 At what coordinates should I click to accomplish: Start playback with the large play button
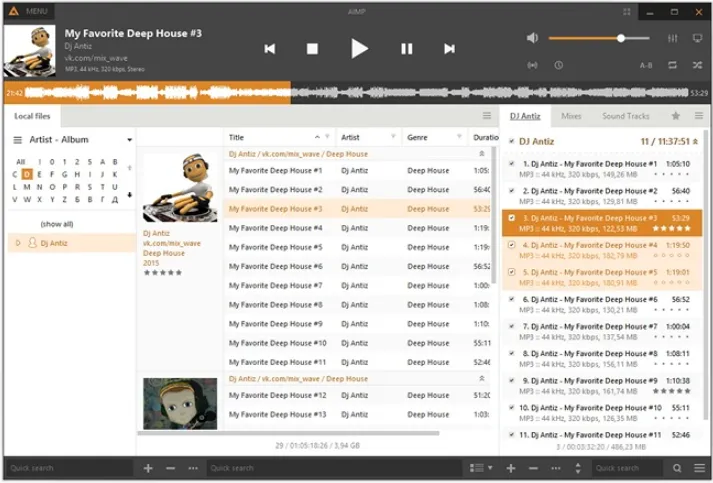tap(359, 49)
